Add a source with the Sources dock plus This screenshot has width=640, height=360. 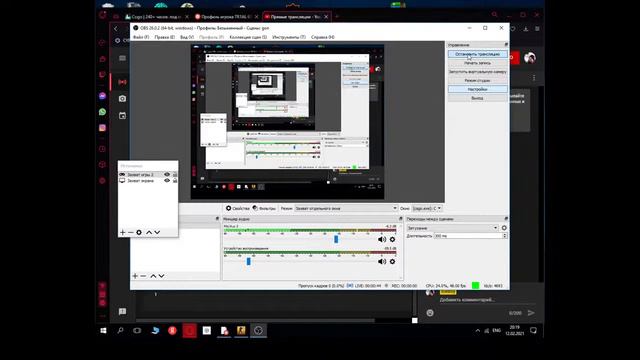tap(122, 232)
